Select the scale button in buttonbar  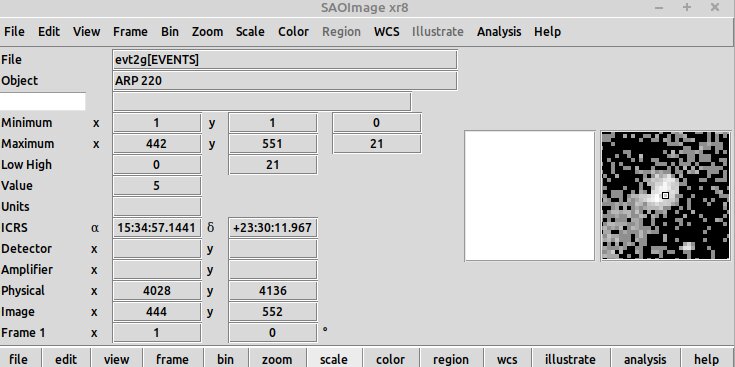click(x=334, y=359)
